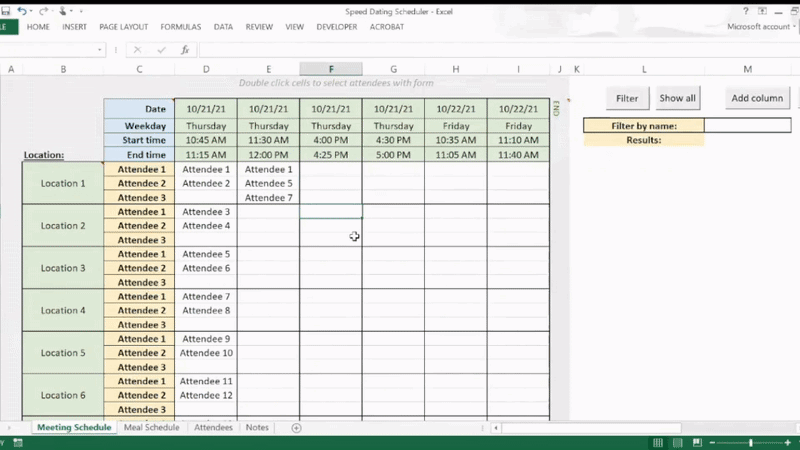Open the HOME ribbon tab
This screenshot has height=450, width=800.
pyautogui.click(x=38, y=27)
